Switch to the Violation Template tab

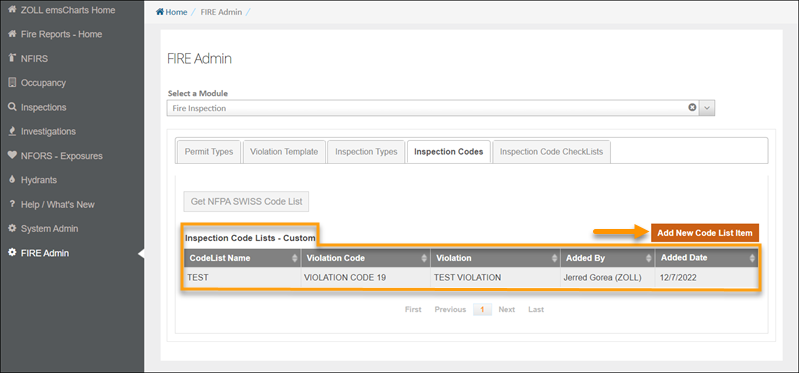point(284,152)
